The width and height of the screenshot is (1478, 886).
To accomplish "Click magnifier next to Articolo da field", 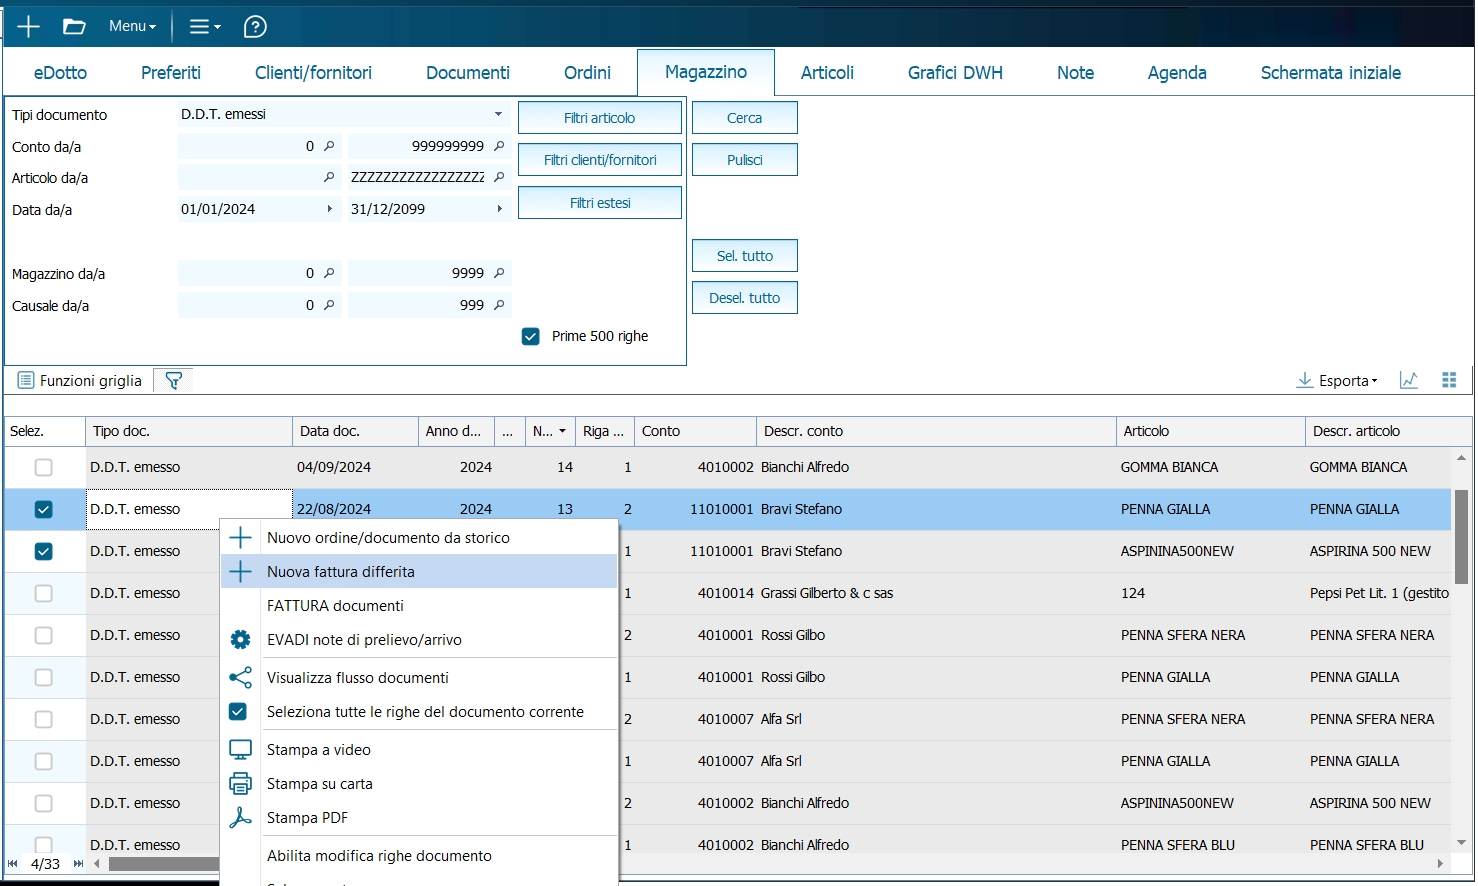I will pos(329,177).
